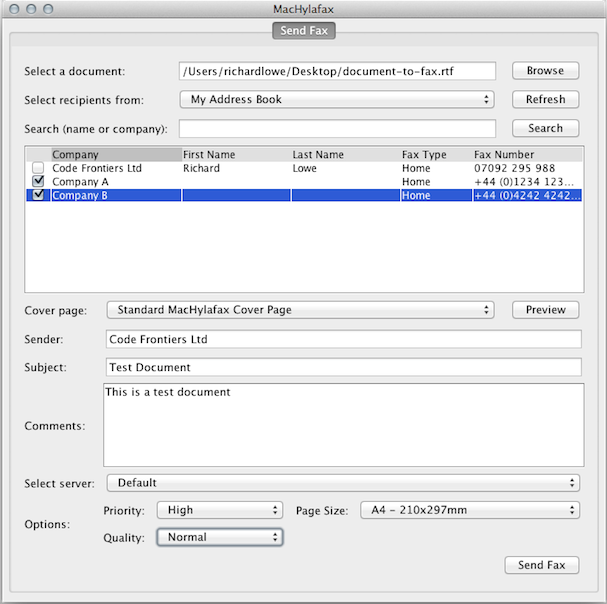Screen dimensions: 607x604
Task: Sort by the First Name column header
Action: pos(236,154)
